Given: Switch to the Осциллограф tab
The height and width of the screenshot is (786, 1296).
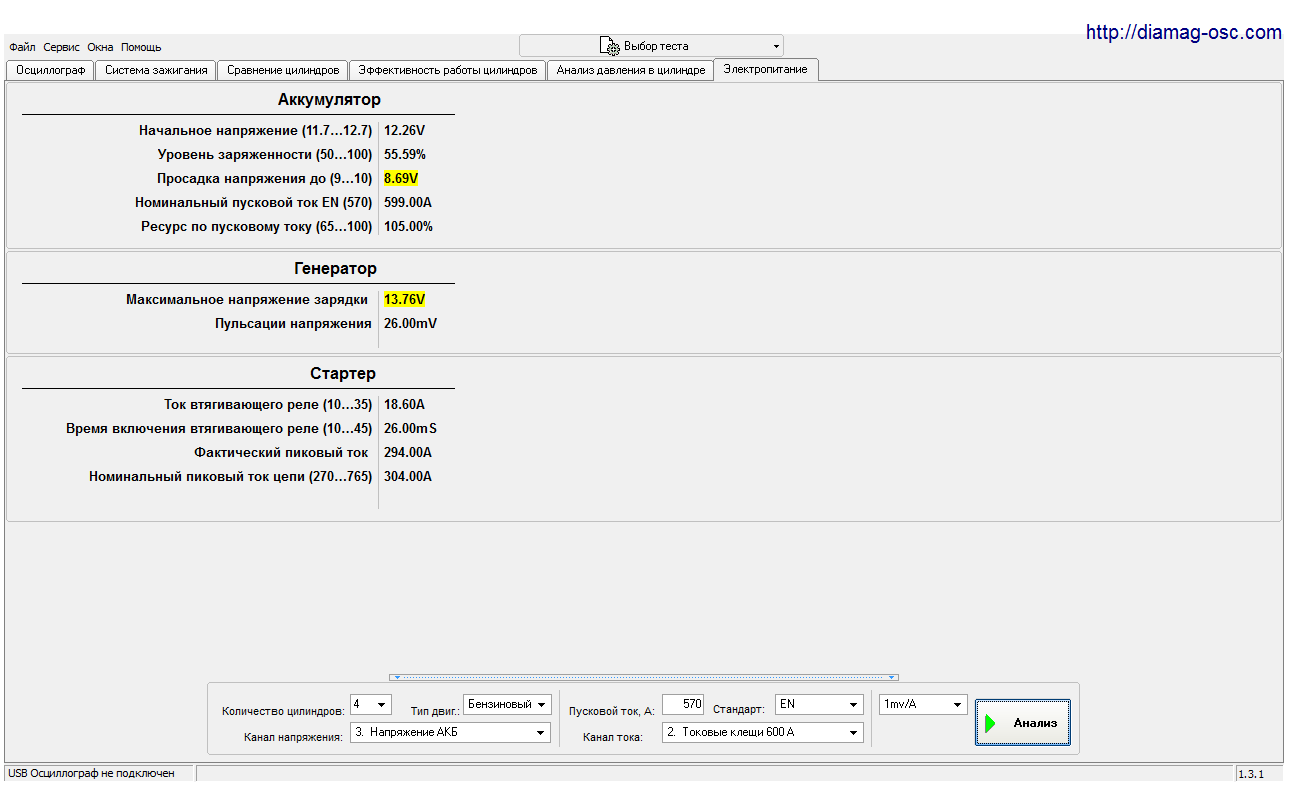Looking at the screenshot, I should click(50, 70).
